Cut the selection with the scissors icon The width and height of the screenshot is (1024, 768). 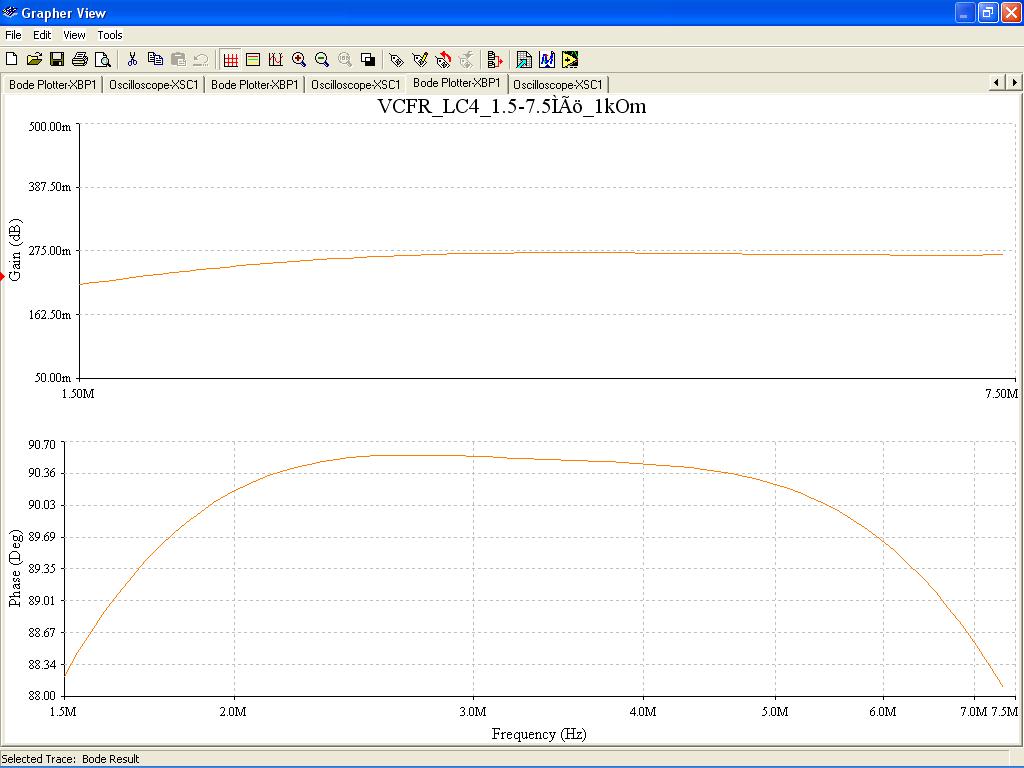tap(132, 59)
